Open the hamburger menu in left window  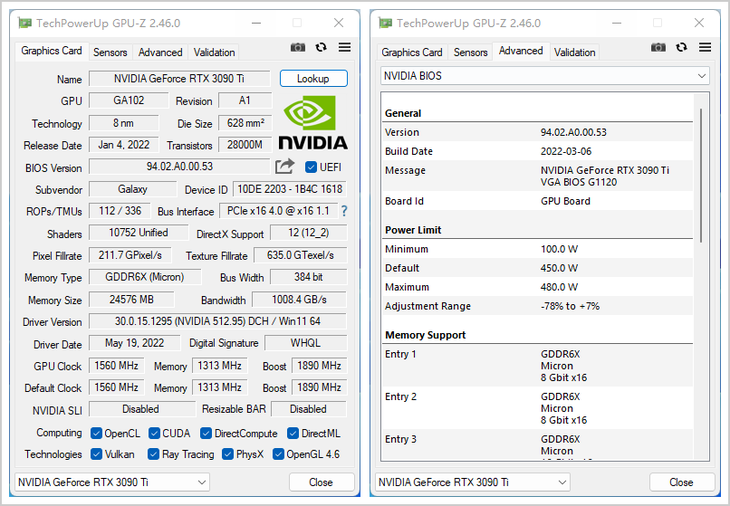(344, 47)
